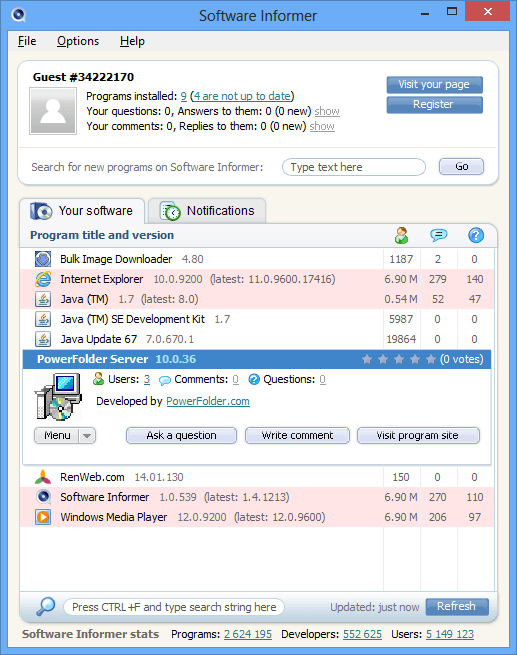This screenshot has width=517, height=655.
Task: Click the Software Informer row icon
Action: [43, 497]
